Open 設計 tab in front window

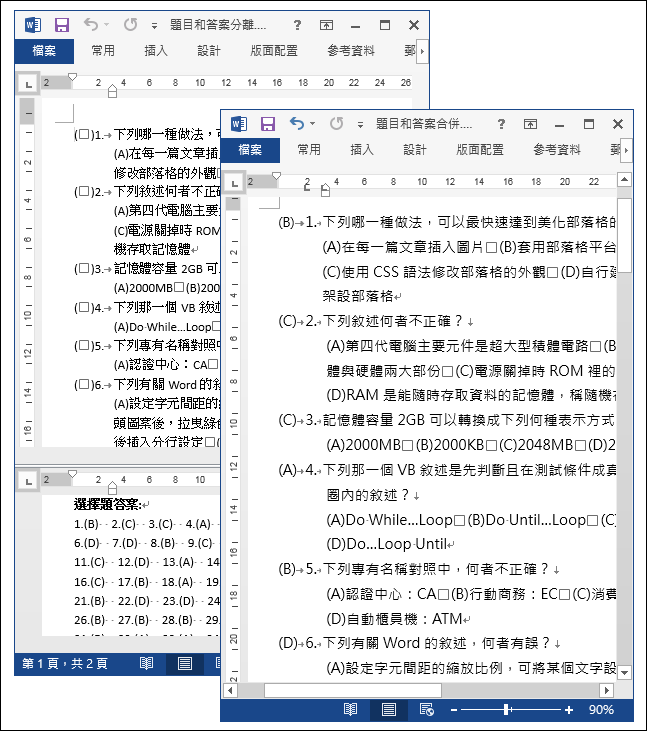point(414,150)
